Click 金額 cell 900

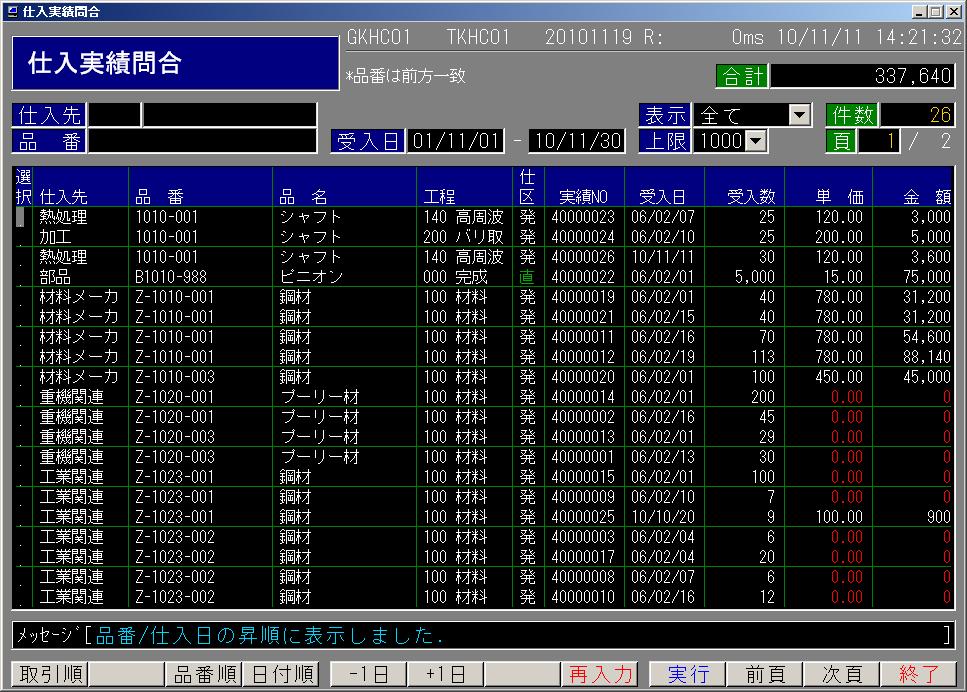pyautogui.click(x=939, y=517)
